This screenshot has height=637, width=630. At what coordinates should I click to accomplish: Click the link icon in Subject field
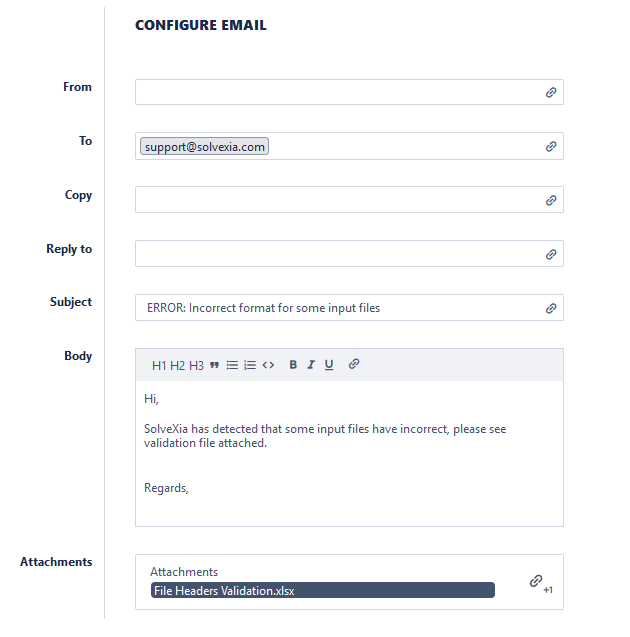tap(551, 308)
